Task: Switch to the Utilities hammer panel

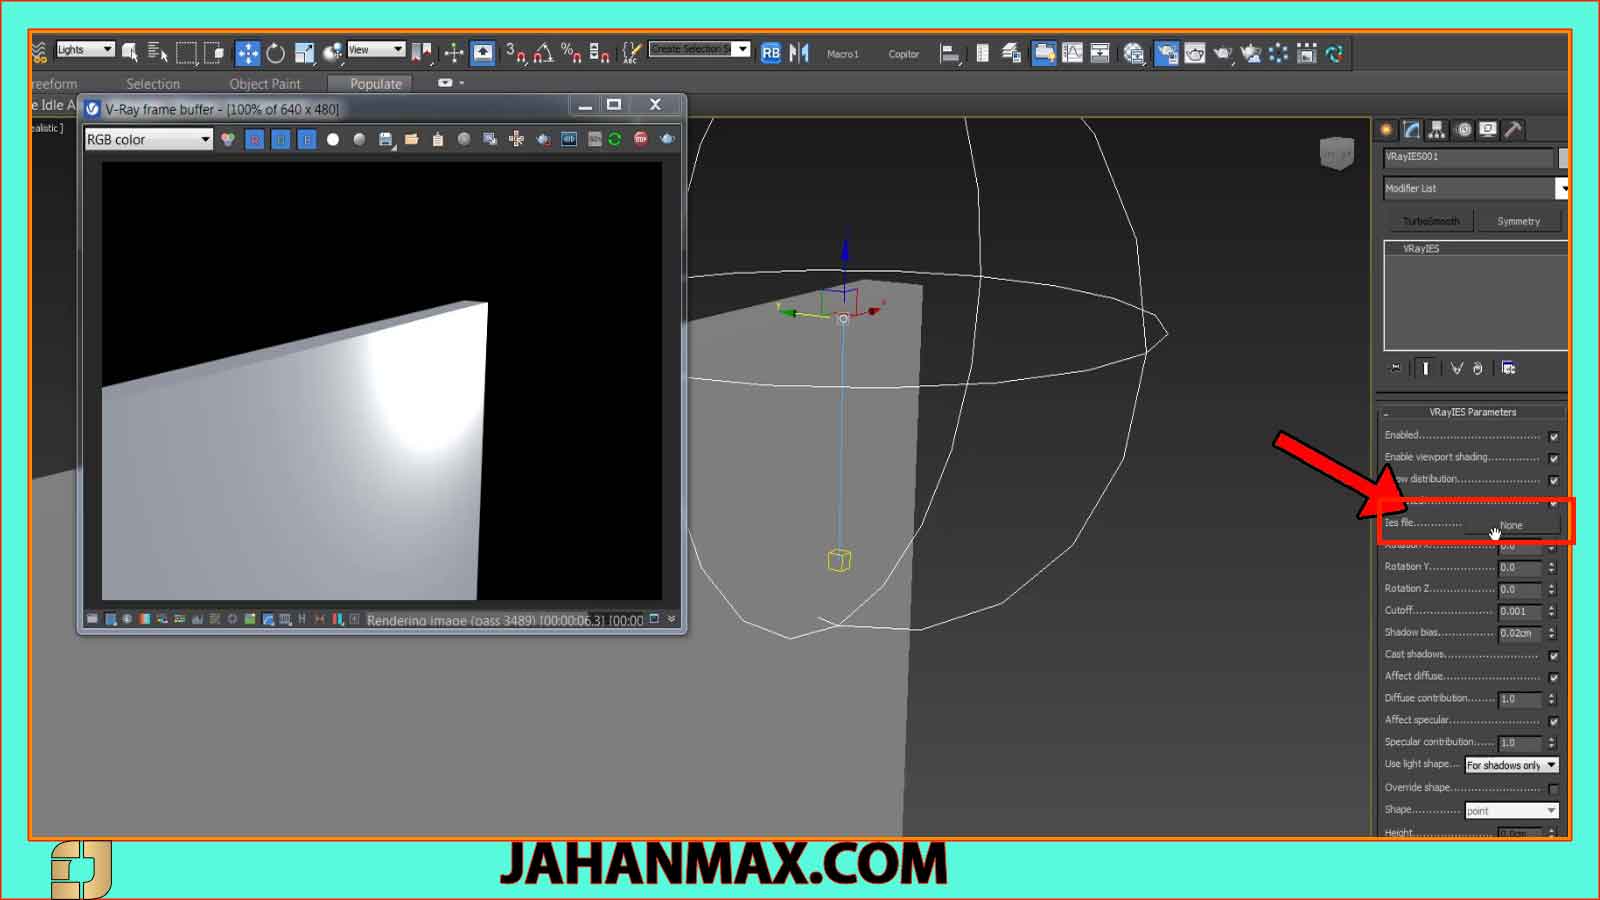Action: point(1514,130)
